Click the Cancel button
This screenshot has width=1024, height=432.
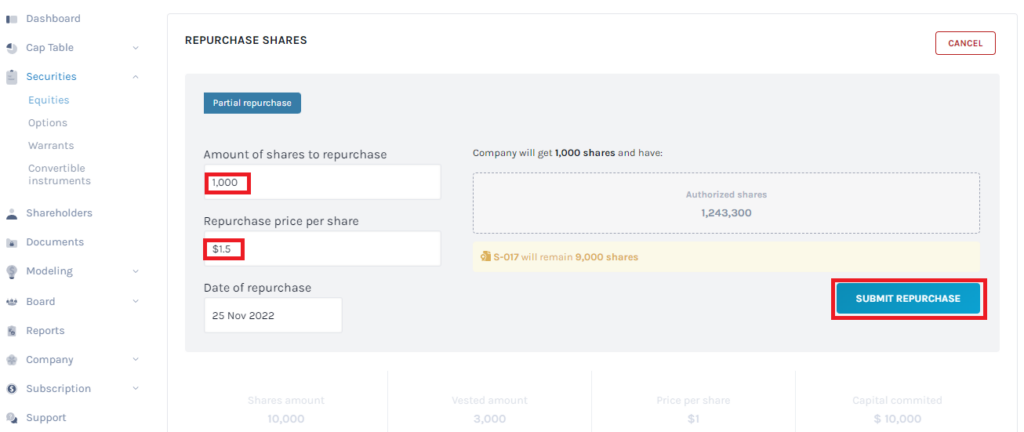pyautogui.click(x=965, y=43)
